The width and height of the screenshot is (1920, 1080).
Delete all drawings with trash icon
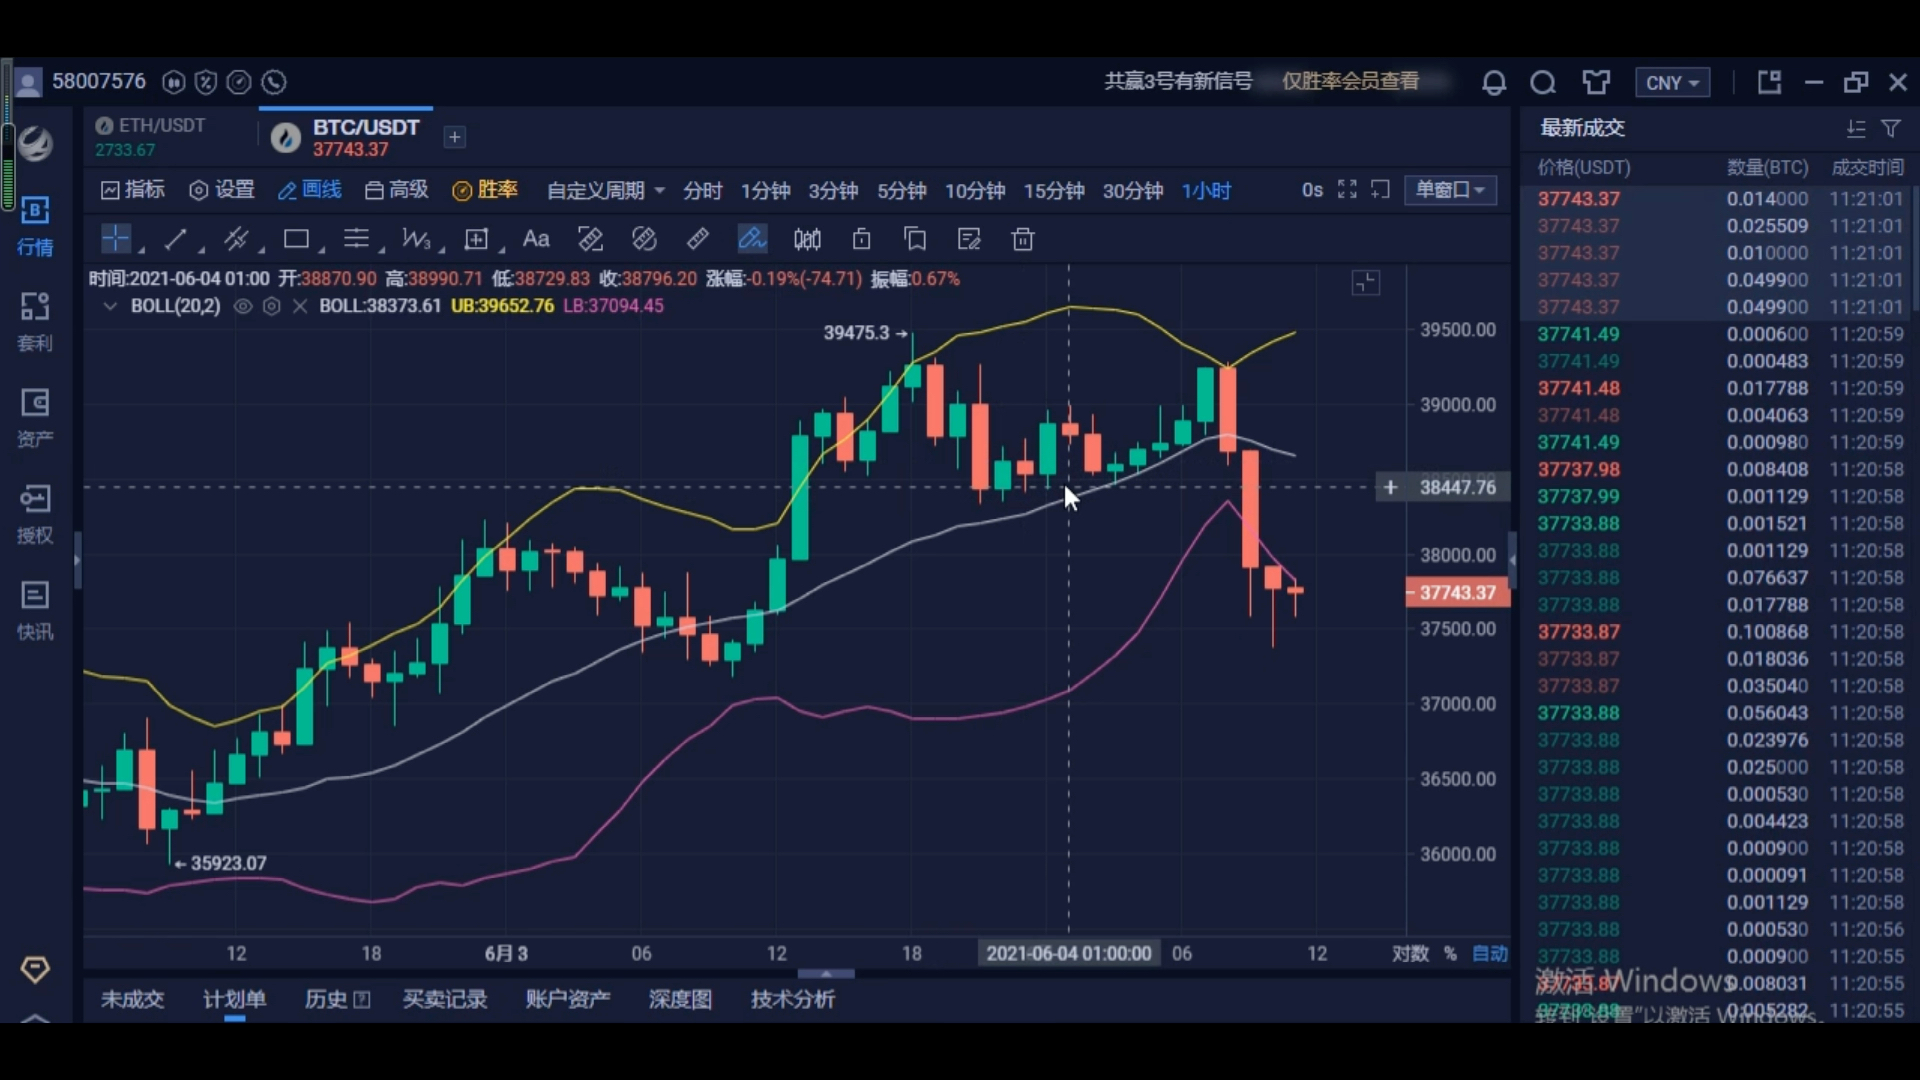[x=1022, y=239]
